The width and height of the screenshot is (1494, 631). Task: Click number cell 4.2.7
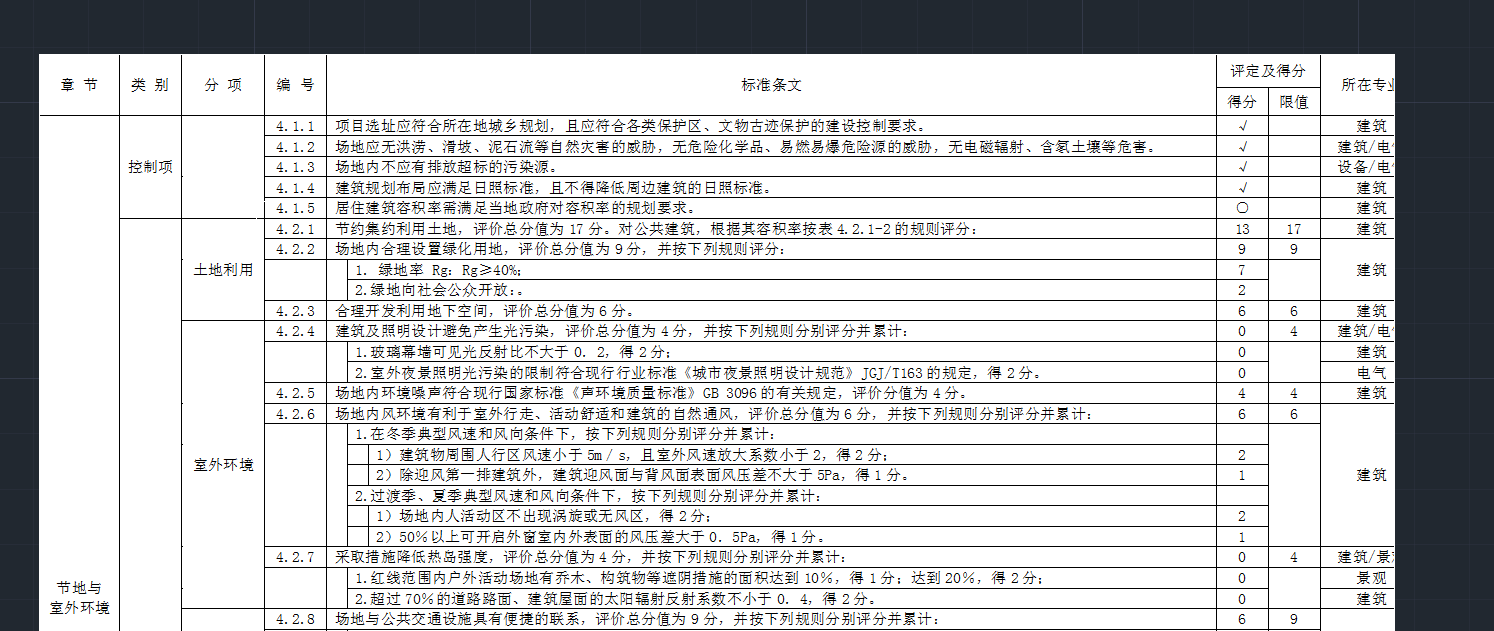(296, 557)
